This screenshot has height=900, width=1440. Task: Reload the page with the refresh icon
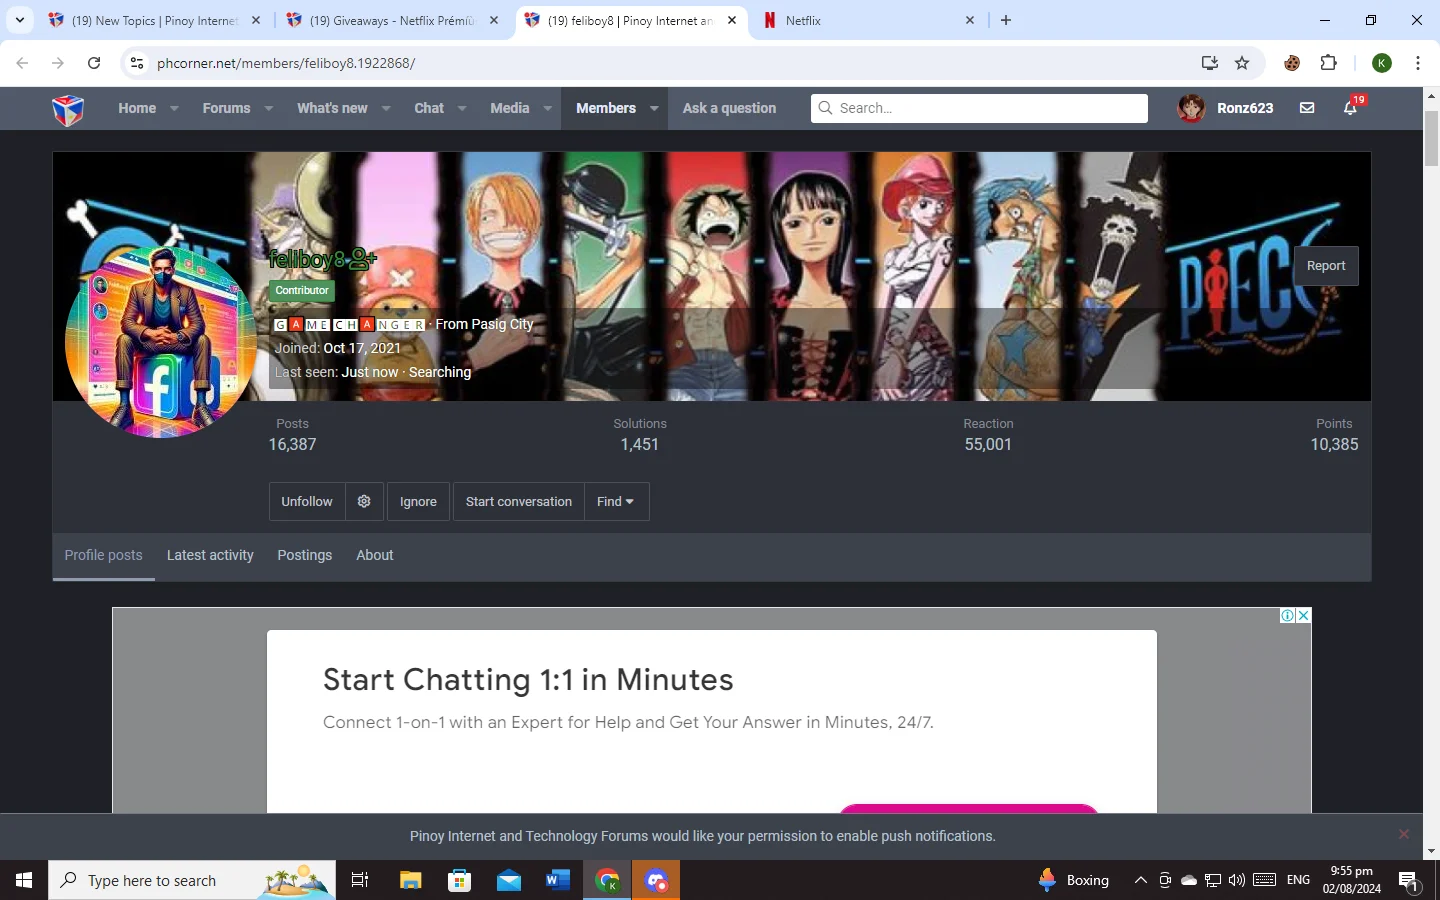(x=94, y=63)
